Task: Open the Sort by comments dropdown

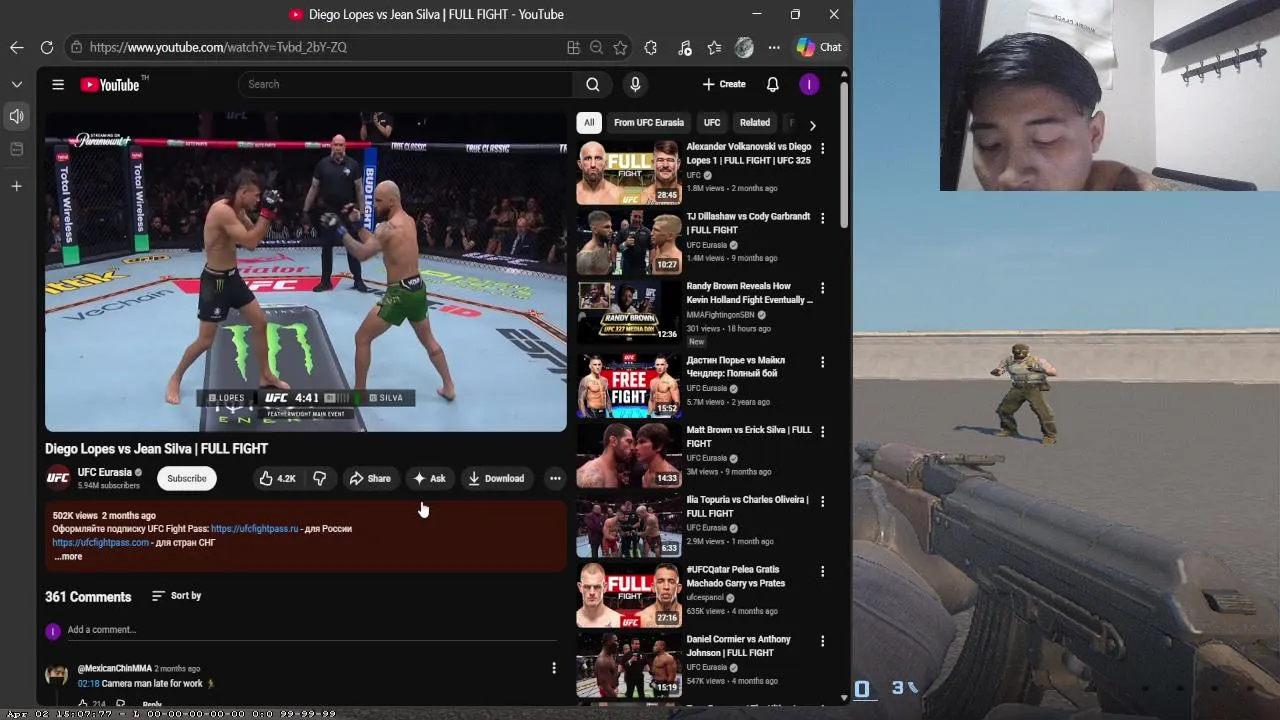Action: pos(176,596)
